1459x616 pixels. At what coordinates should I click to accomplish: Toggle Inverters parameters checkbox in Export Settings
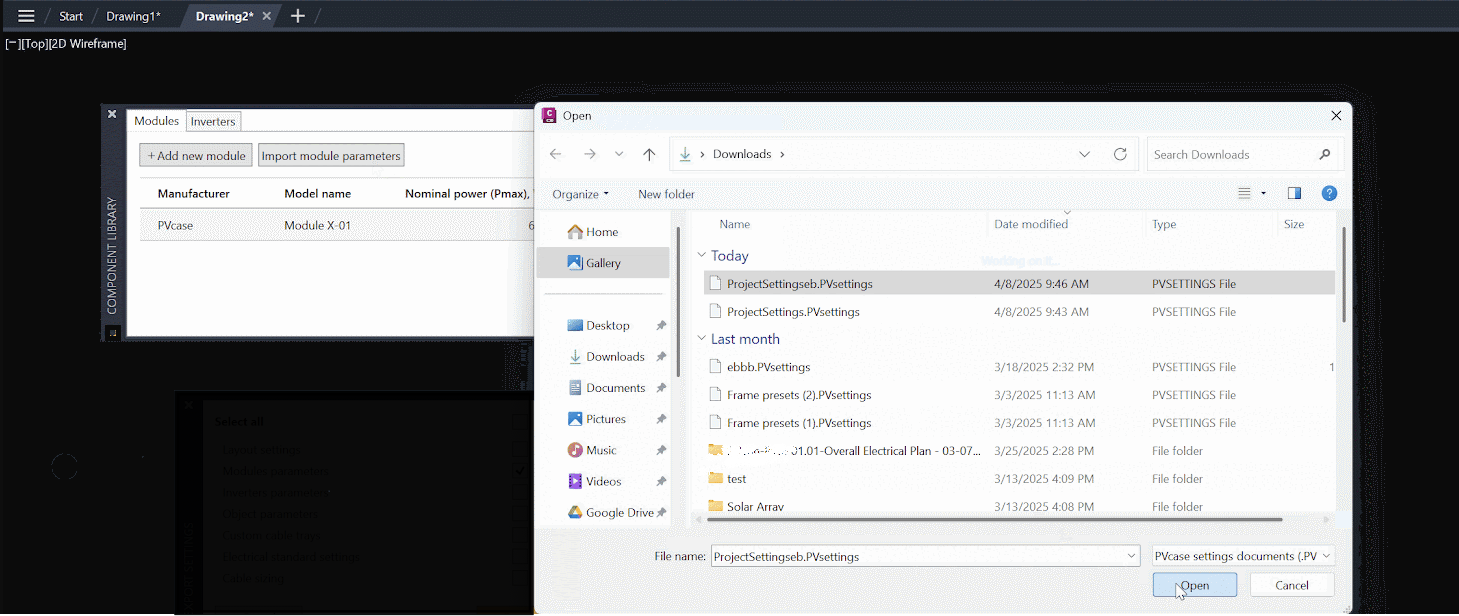(x=520, y=493)
